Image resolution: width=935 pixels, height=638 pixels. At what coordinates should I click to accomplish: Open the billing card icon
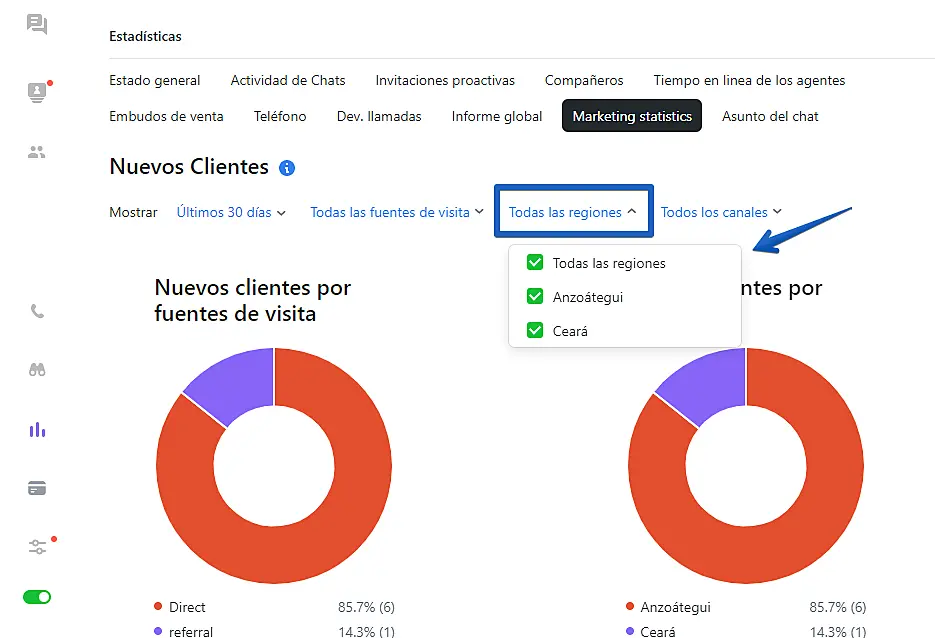tap(37, 489)
